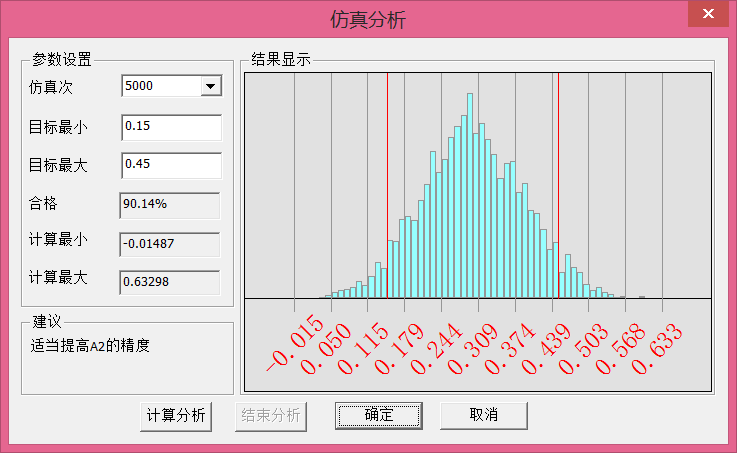The image size is (737, 453).
Task: Focus the 目标最小 input field
Action: click(x=170, y=127)
